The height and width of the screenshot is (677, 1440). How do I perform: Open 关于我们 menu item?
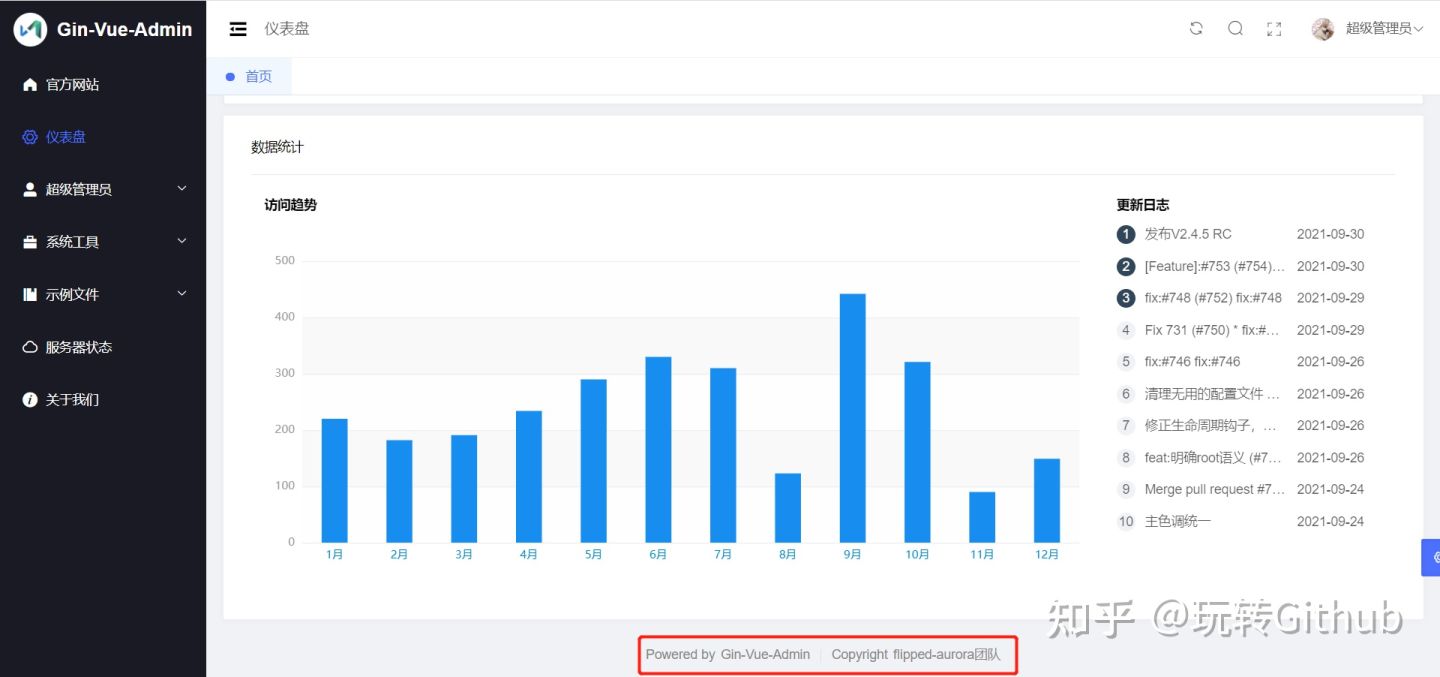click(103, 399)
